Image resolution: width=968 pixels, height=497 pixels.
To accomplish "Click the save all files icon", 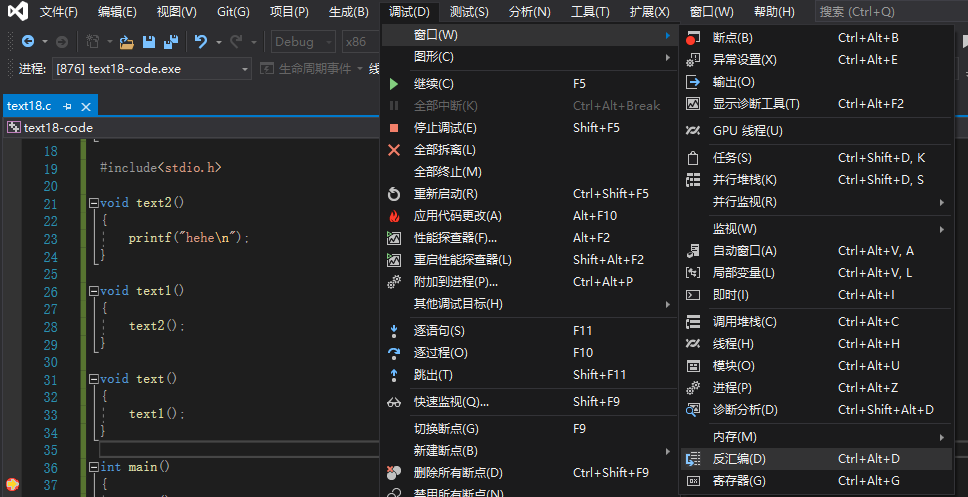I will pos(171,42).
